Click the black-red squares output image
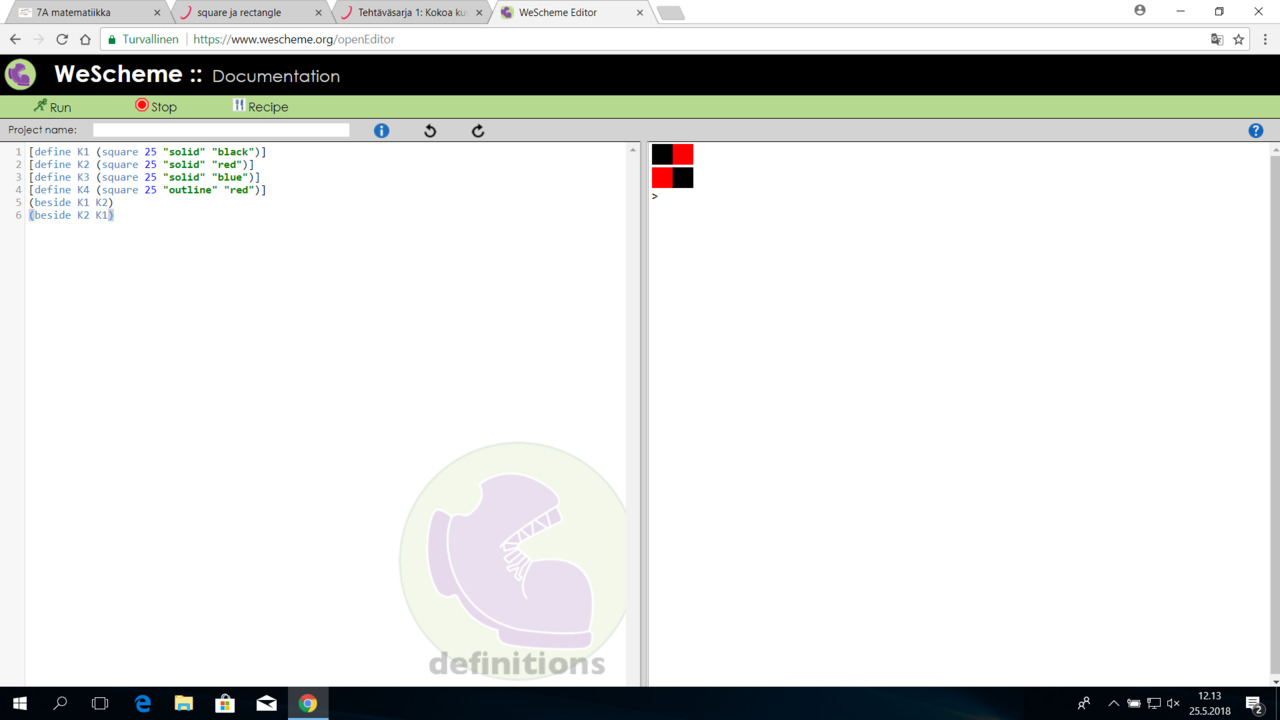The image size is (1280, 720). [672, 154]
